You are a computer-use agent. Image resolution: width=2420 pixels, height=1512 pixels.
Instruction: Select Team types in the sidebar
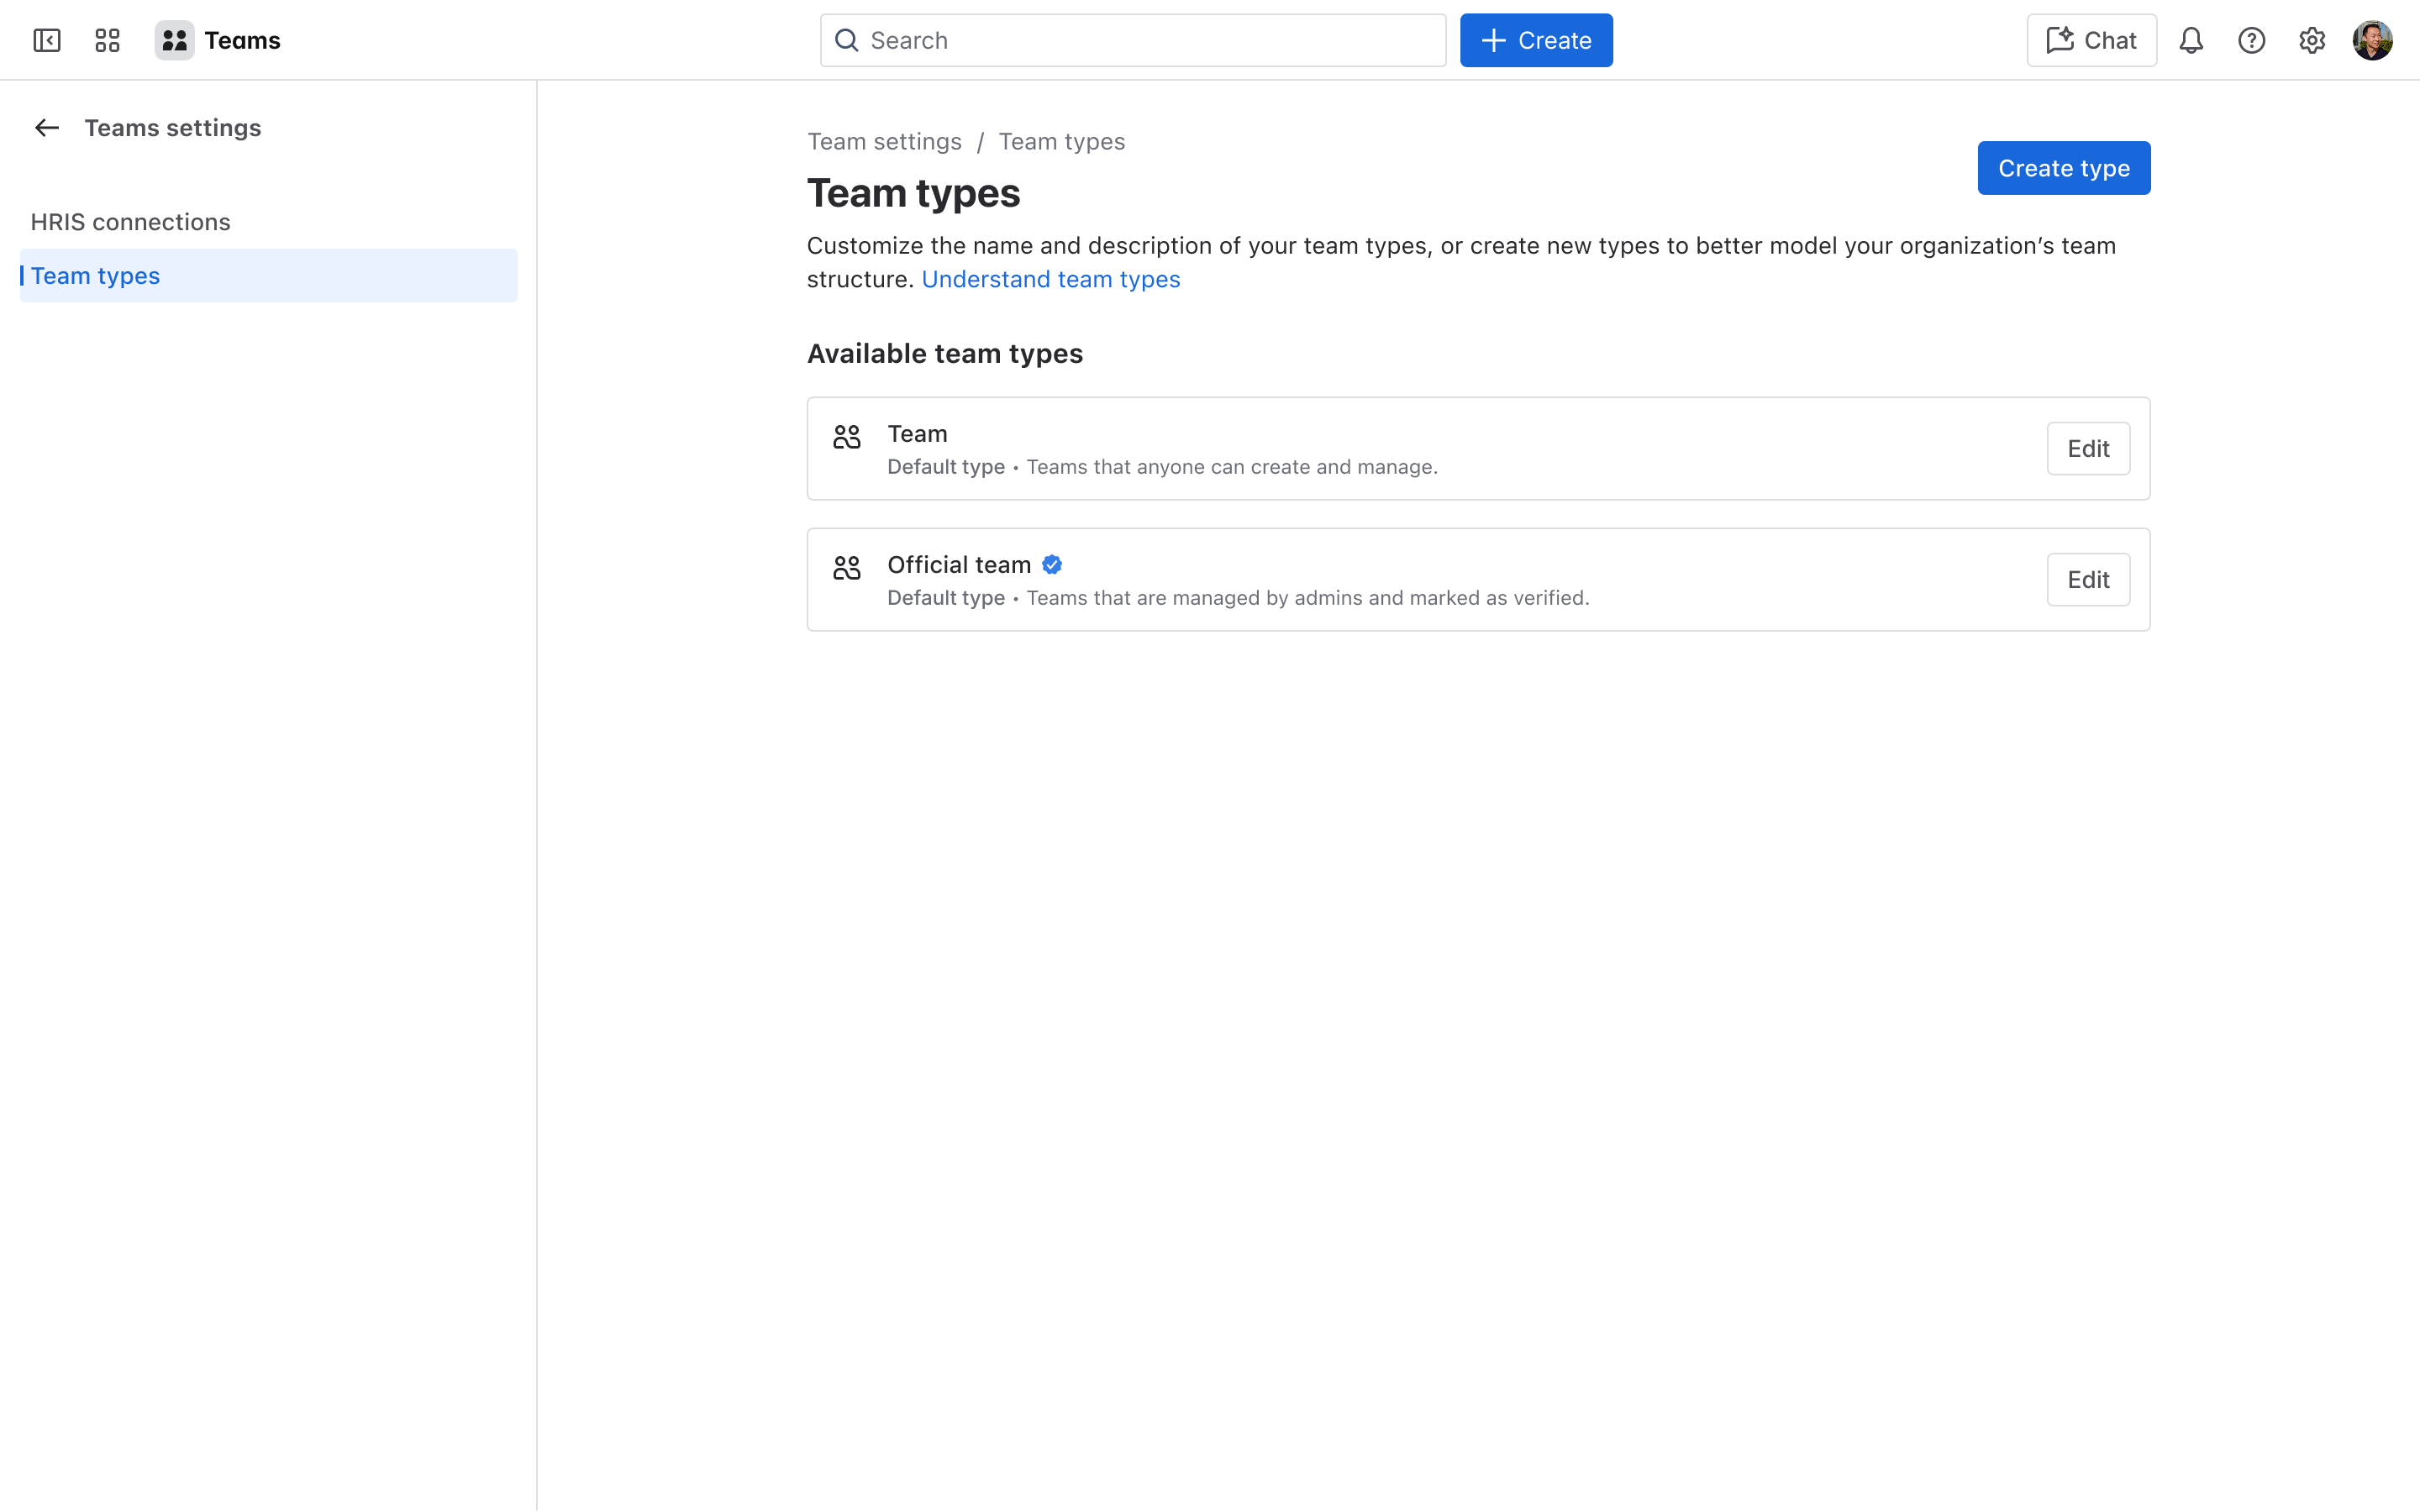coord(95,275)
